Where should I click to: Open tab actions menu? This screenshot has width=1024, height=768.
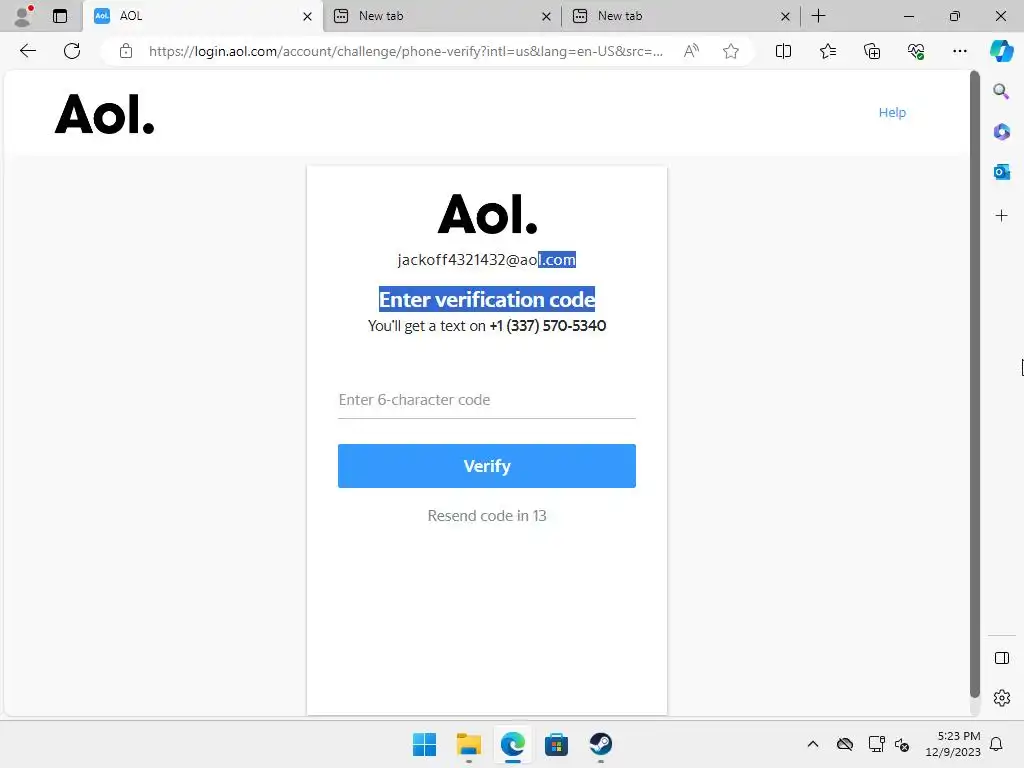click(60, 16)
